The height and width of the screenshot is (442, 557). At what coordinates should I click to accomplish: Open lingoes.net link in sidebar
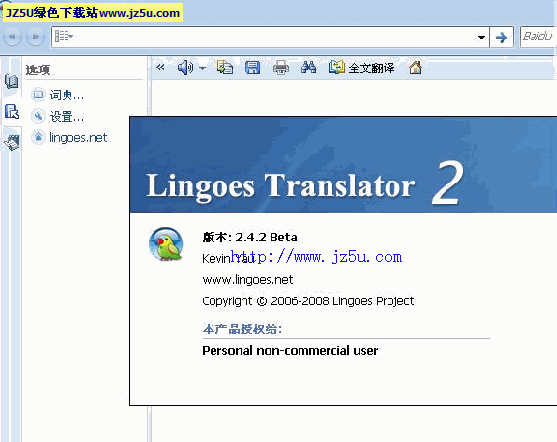click(78, 138)
